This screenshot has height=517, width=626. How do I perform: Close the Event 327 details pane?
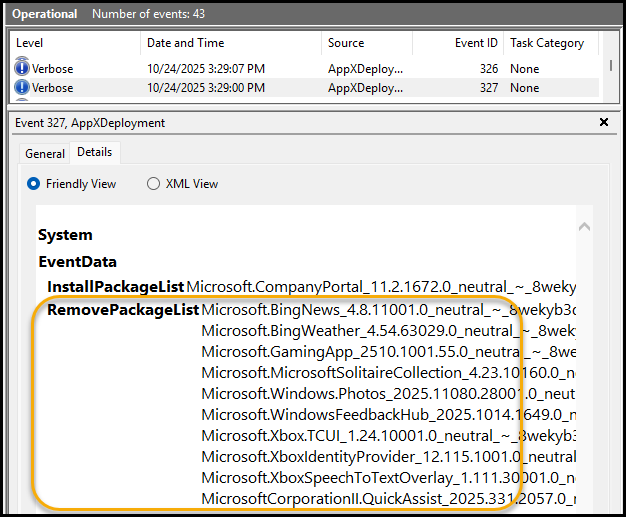603,122
